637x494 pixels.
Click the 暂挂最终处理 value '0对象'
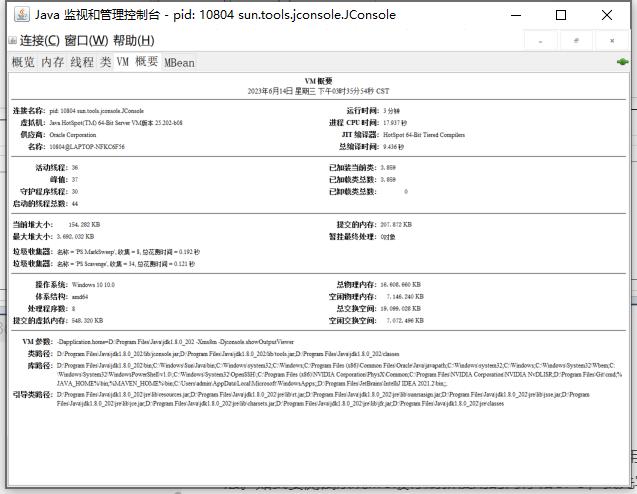pos(388,237)
